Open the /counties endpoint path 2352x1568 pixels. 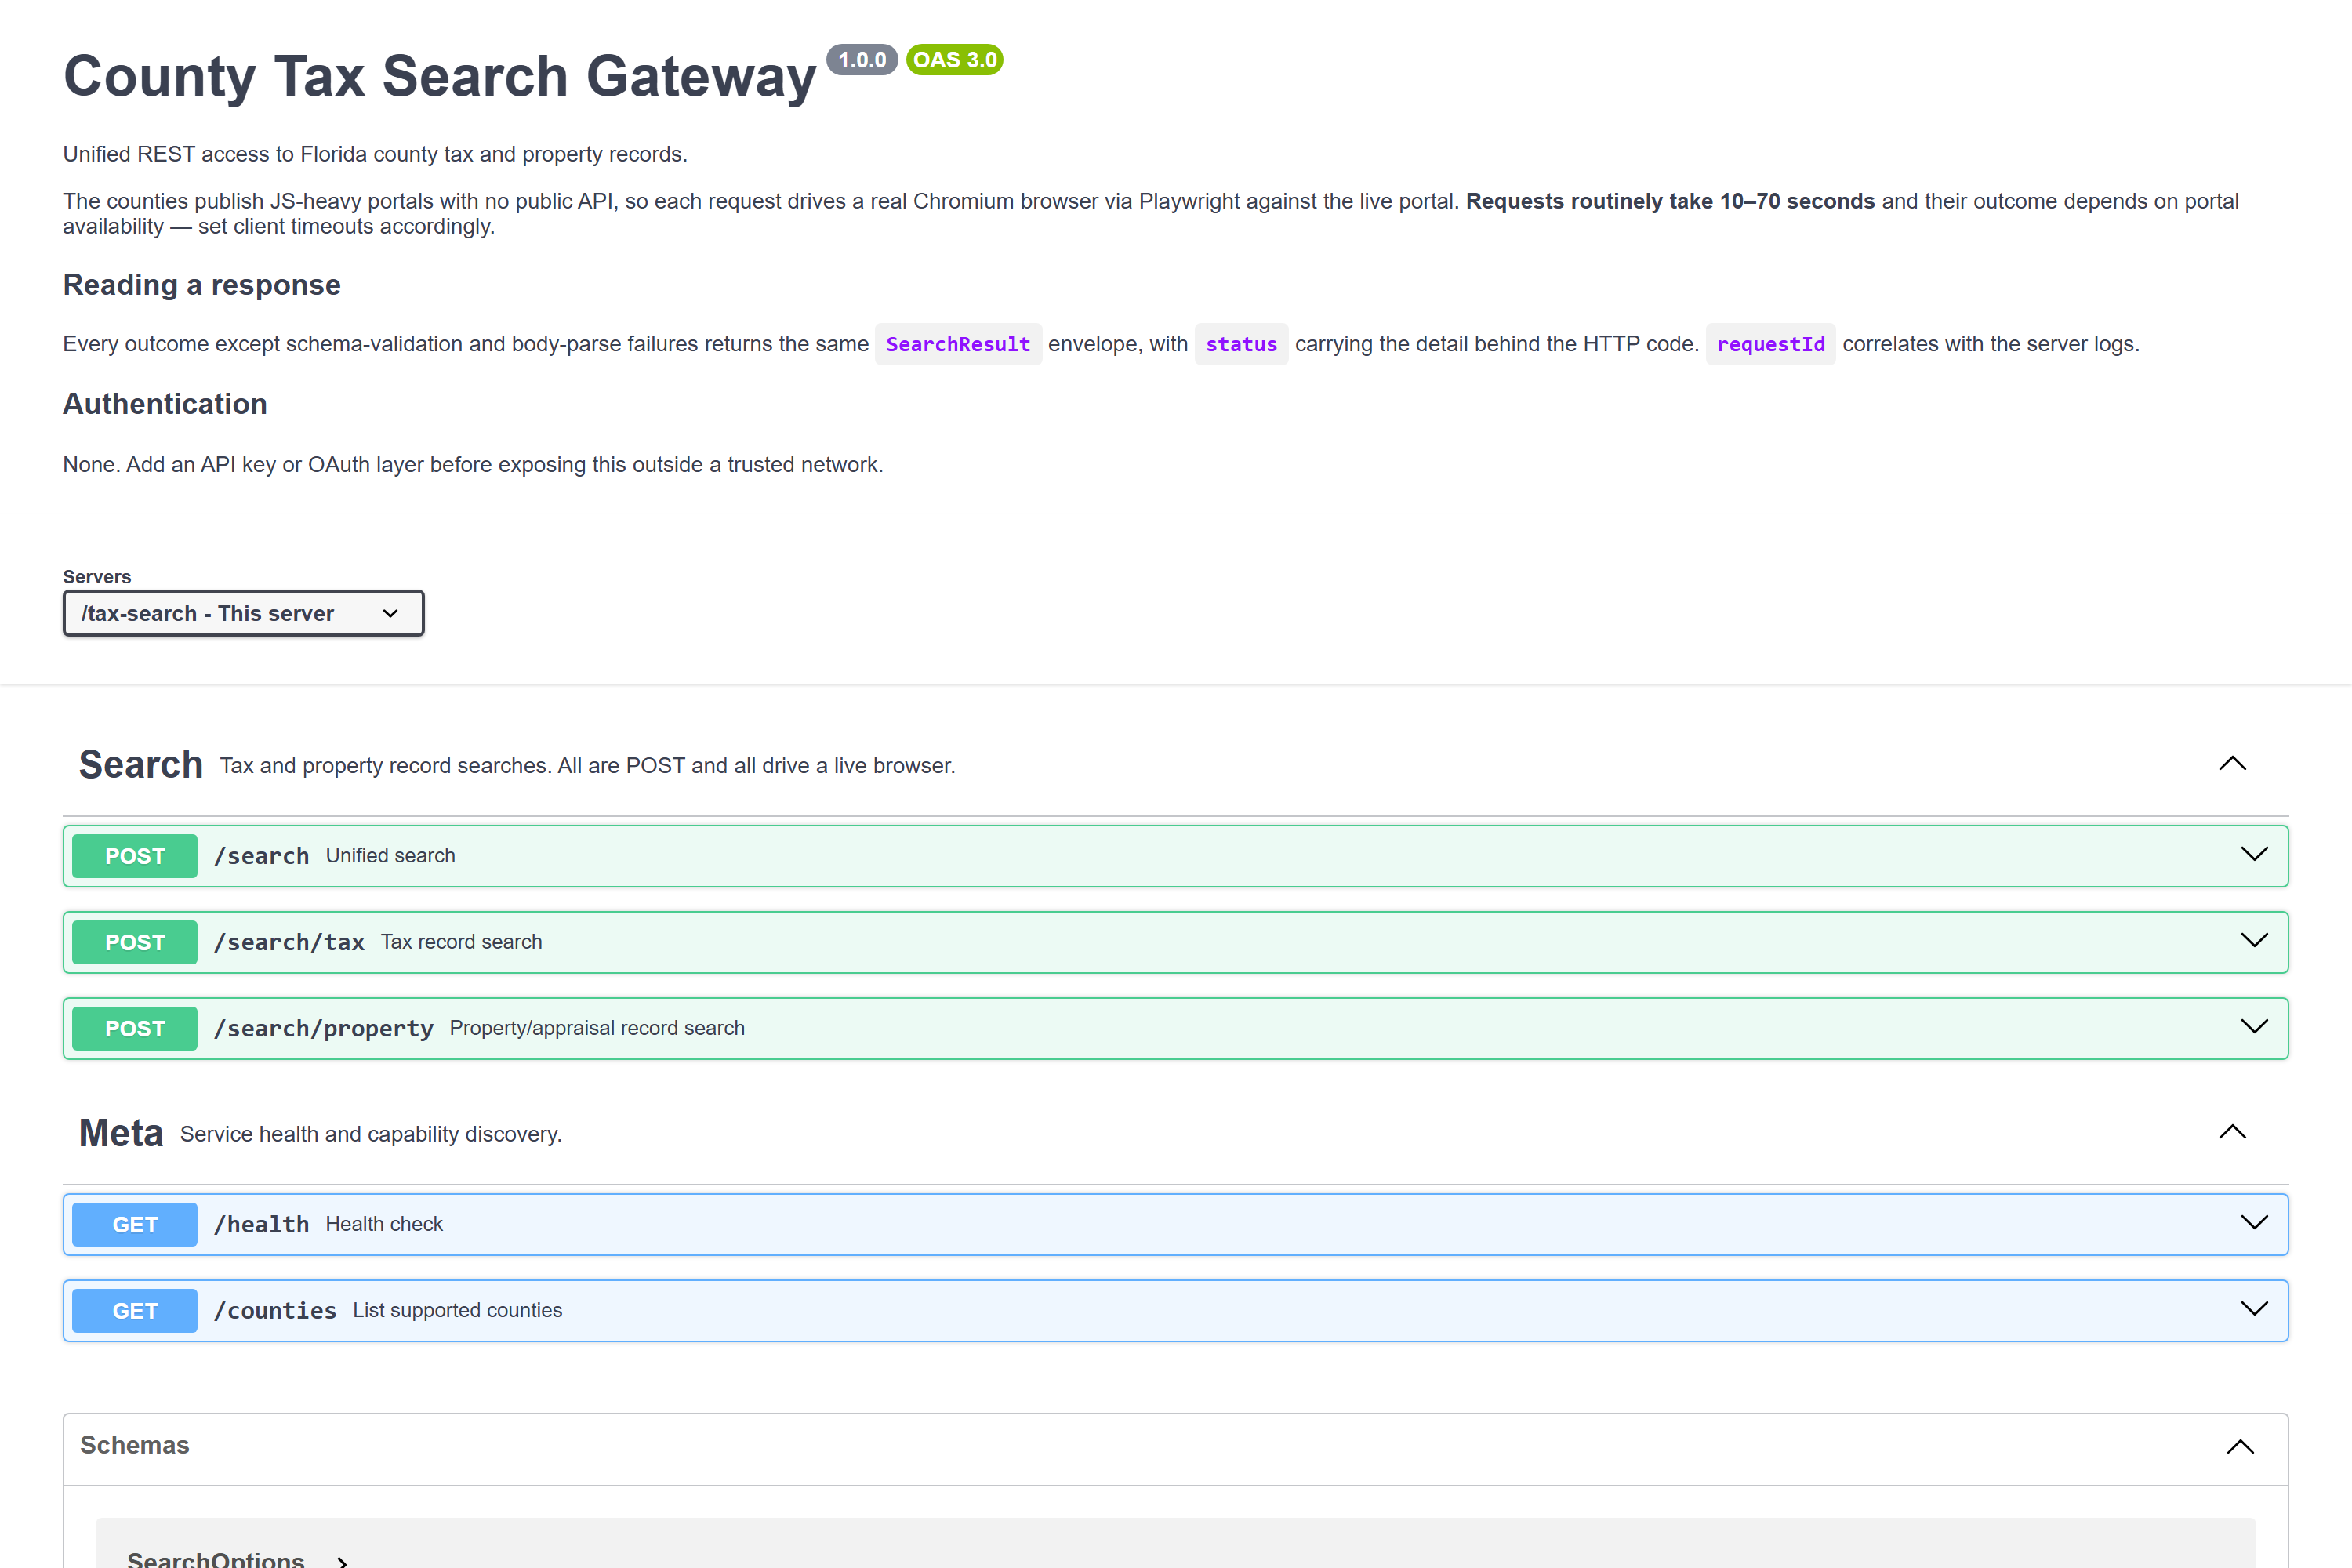coord(275,1311)
